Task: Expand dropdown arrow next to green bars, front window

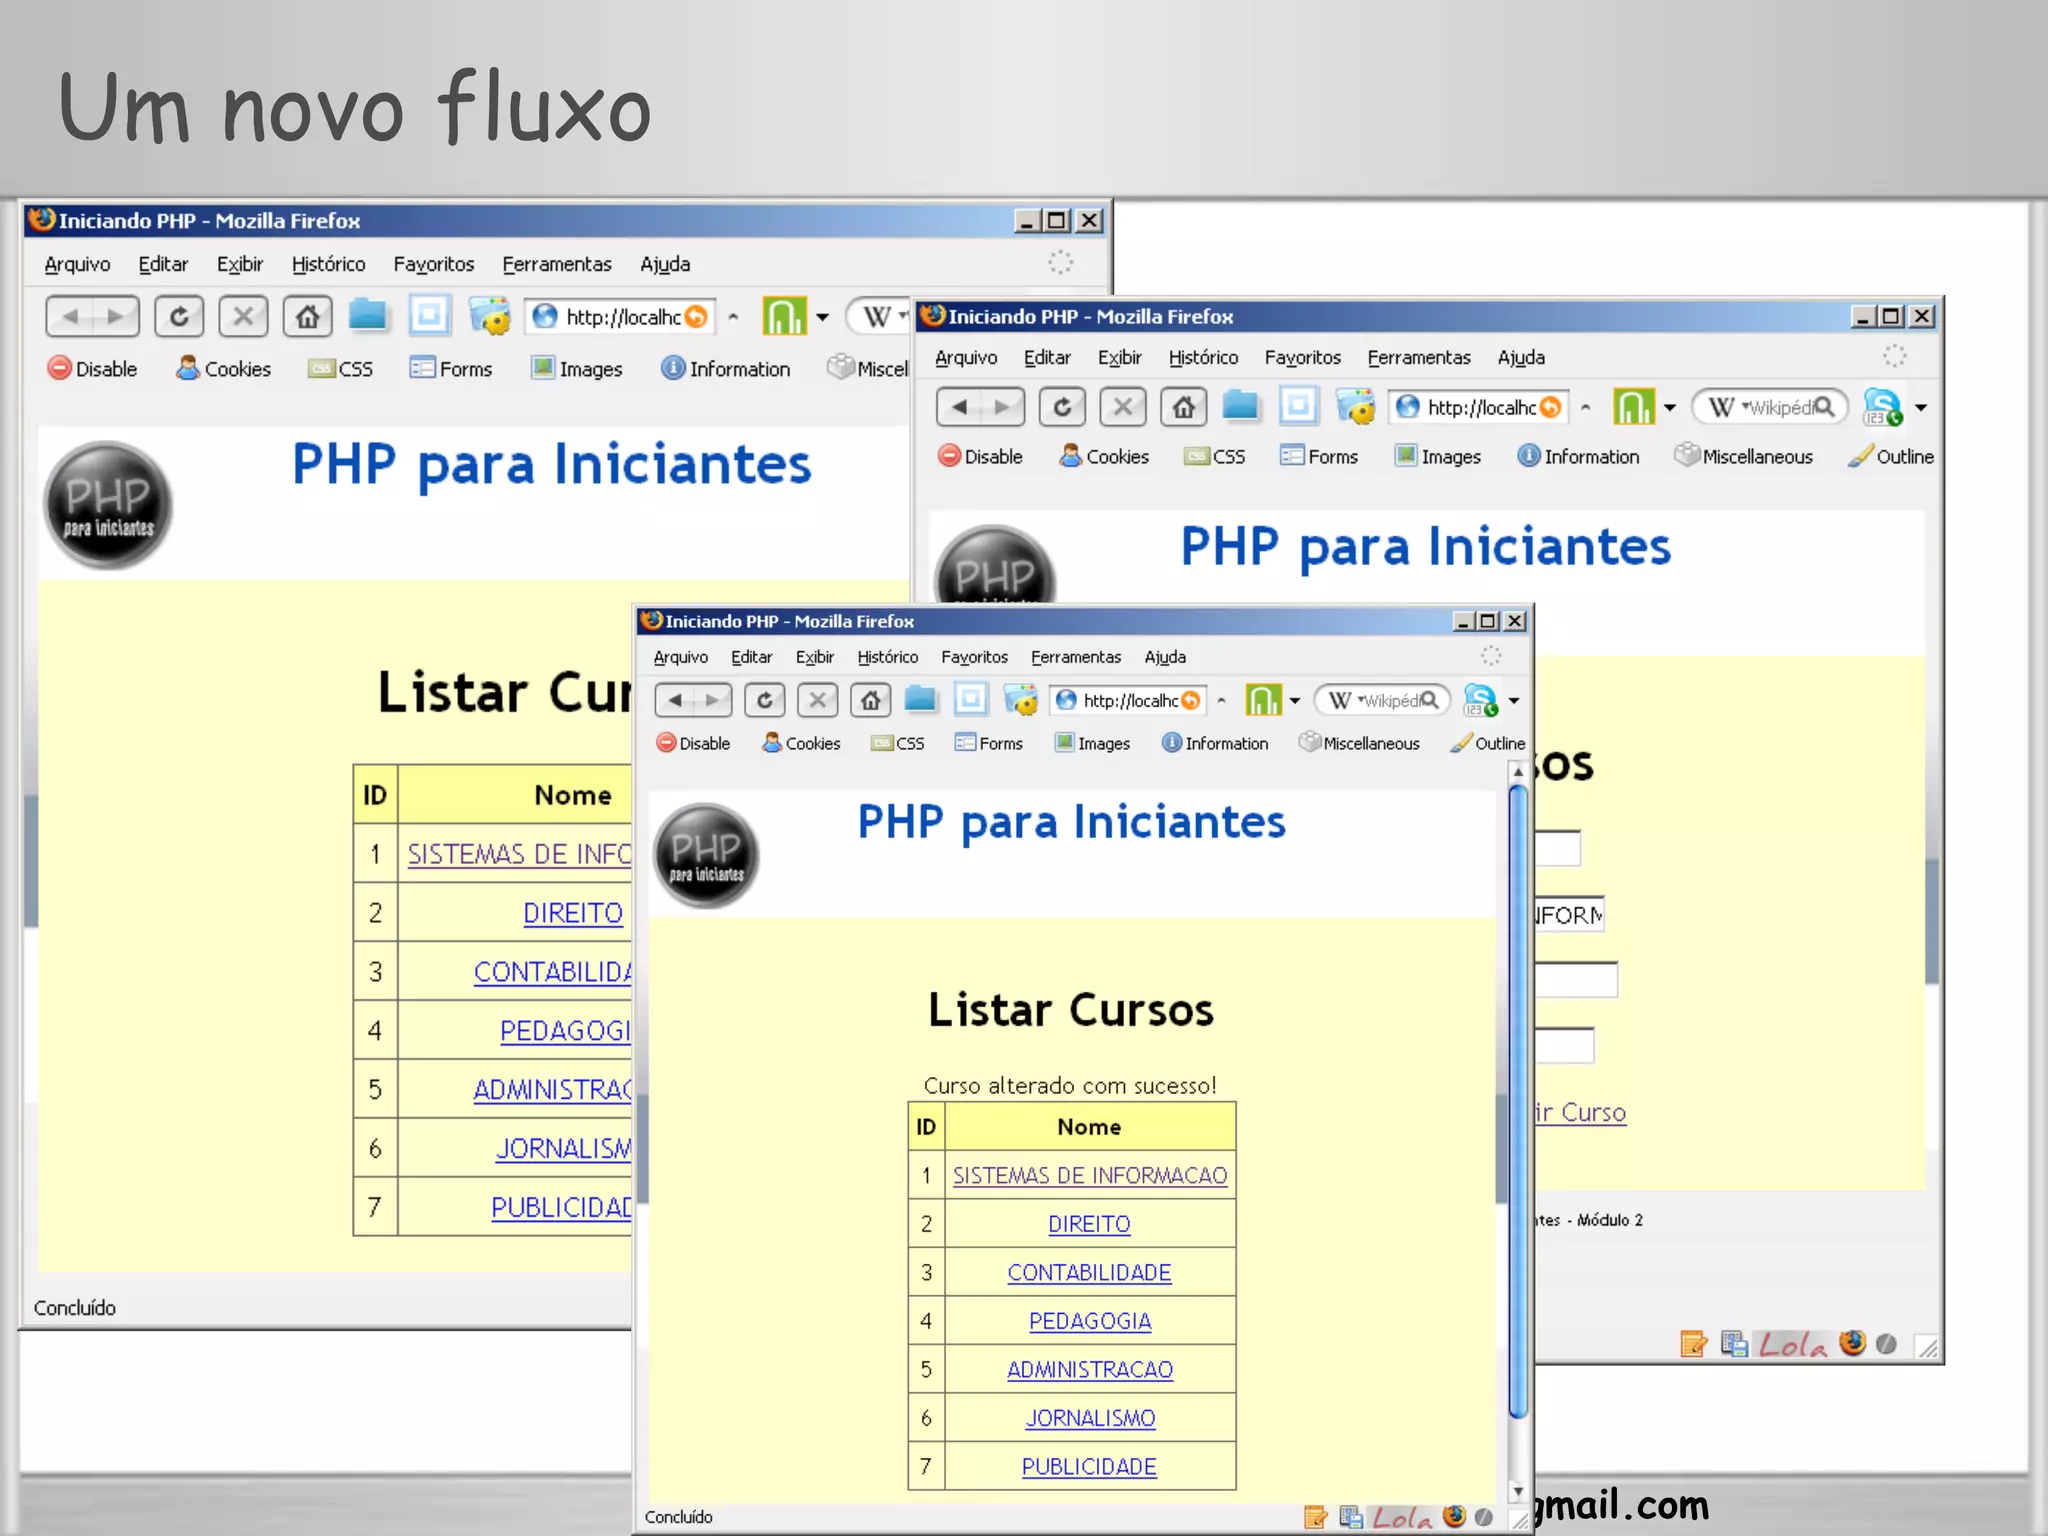Action: click(x=1295, y=701)
